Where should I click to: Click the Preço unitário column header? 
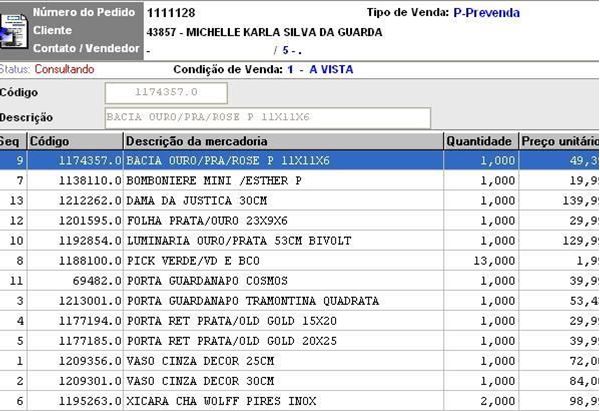coord(559,141)
